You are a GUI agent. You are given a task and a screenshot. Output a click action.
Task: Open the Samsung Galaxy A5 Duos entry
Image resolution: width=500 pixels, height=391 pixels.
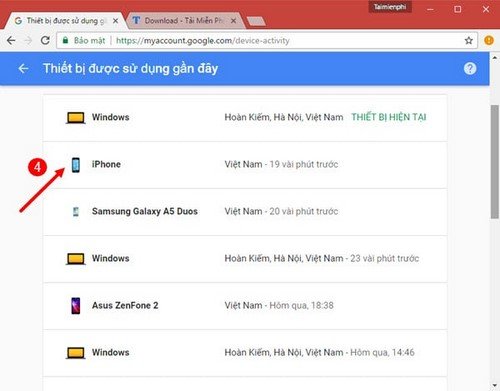tap(245, 212)
